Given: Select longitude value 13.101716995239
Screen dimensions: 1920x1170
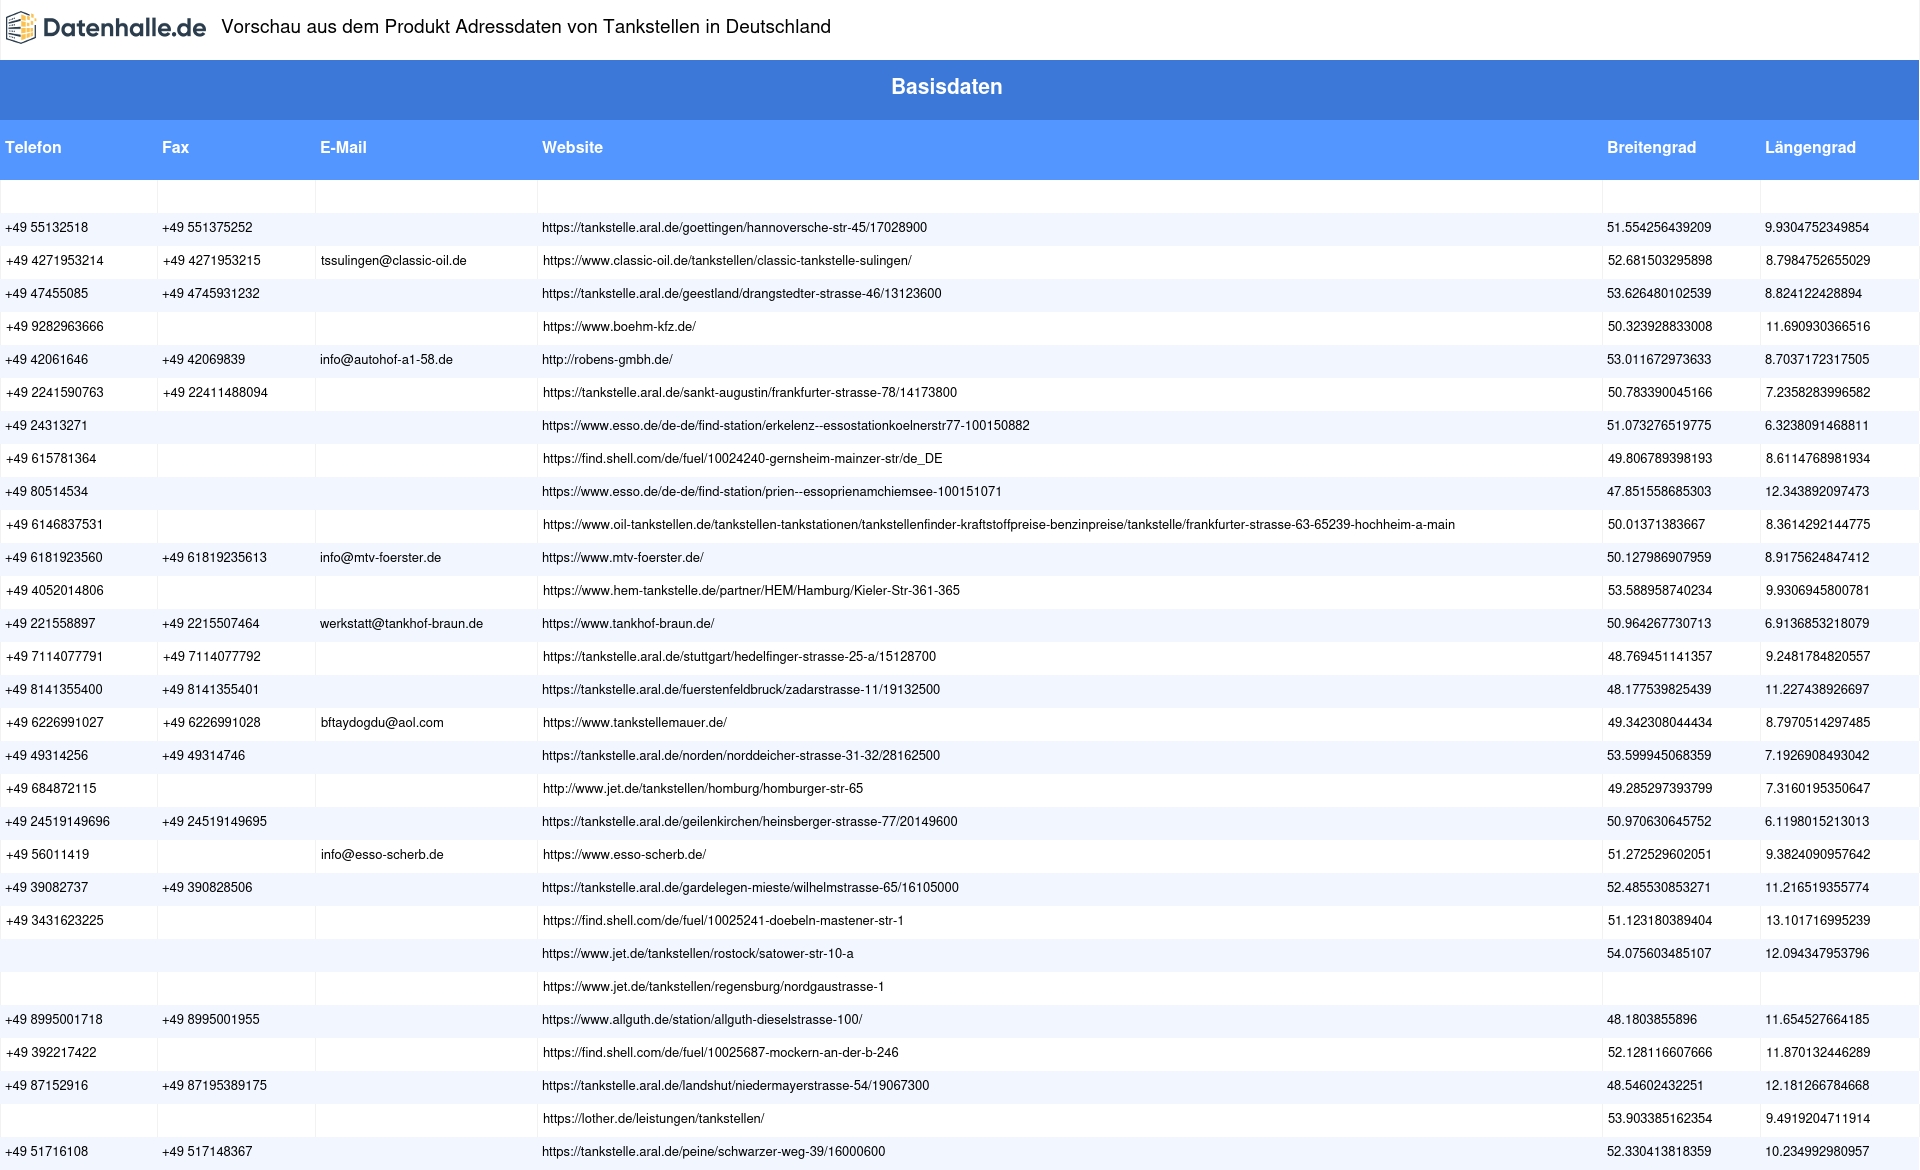Looking at the screenshot, I should tap(1818, 921).
